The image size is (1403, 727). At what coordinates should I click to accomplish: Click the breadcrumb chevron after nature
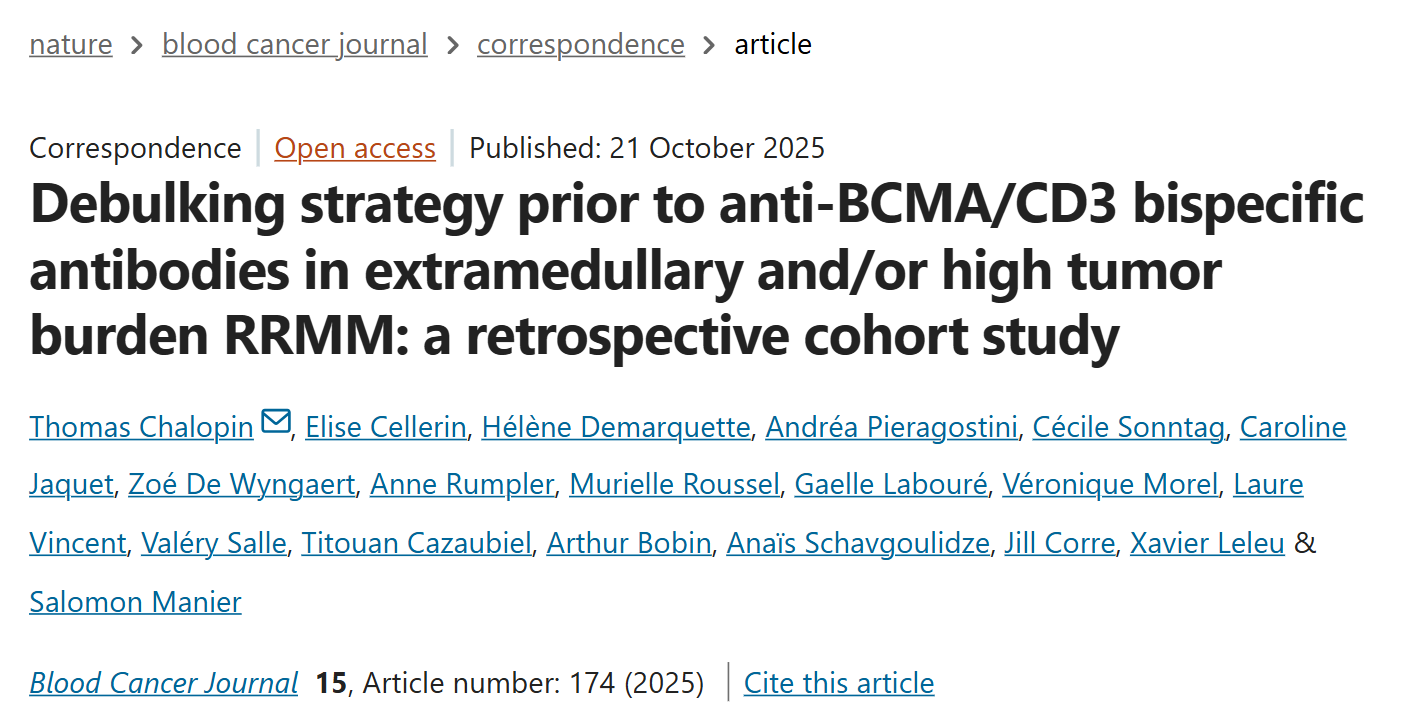pos(136,44)
